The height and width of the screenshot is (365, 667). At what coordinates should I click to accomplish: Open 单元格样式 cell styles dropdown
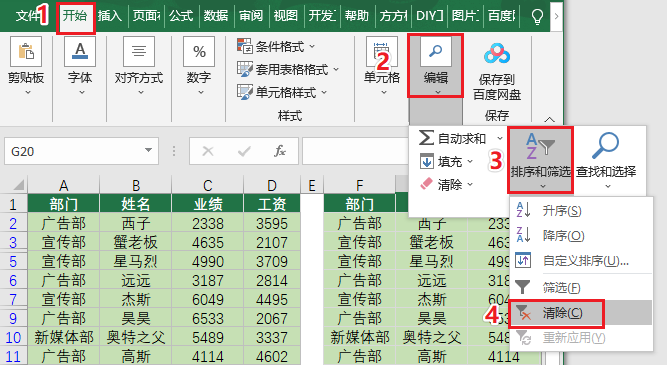282,92
